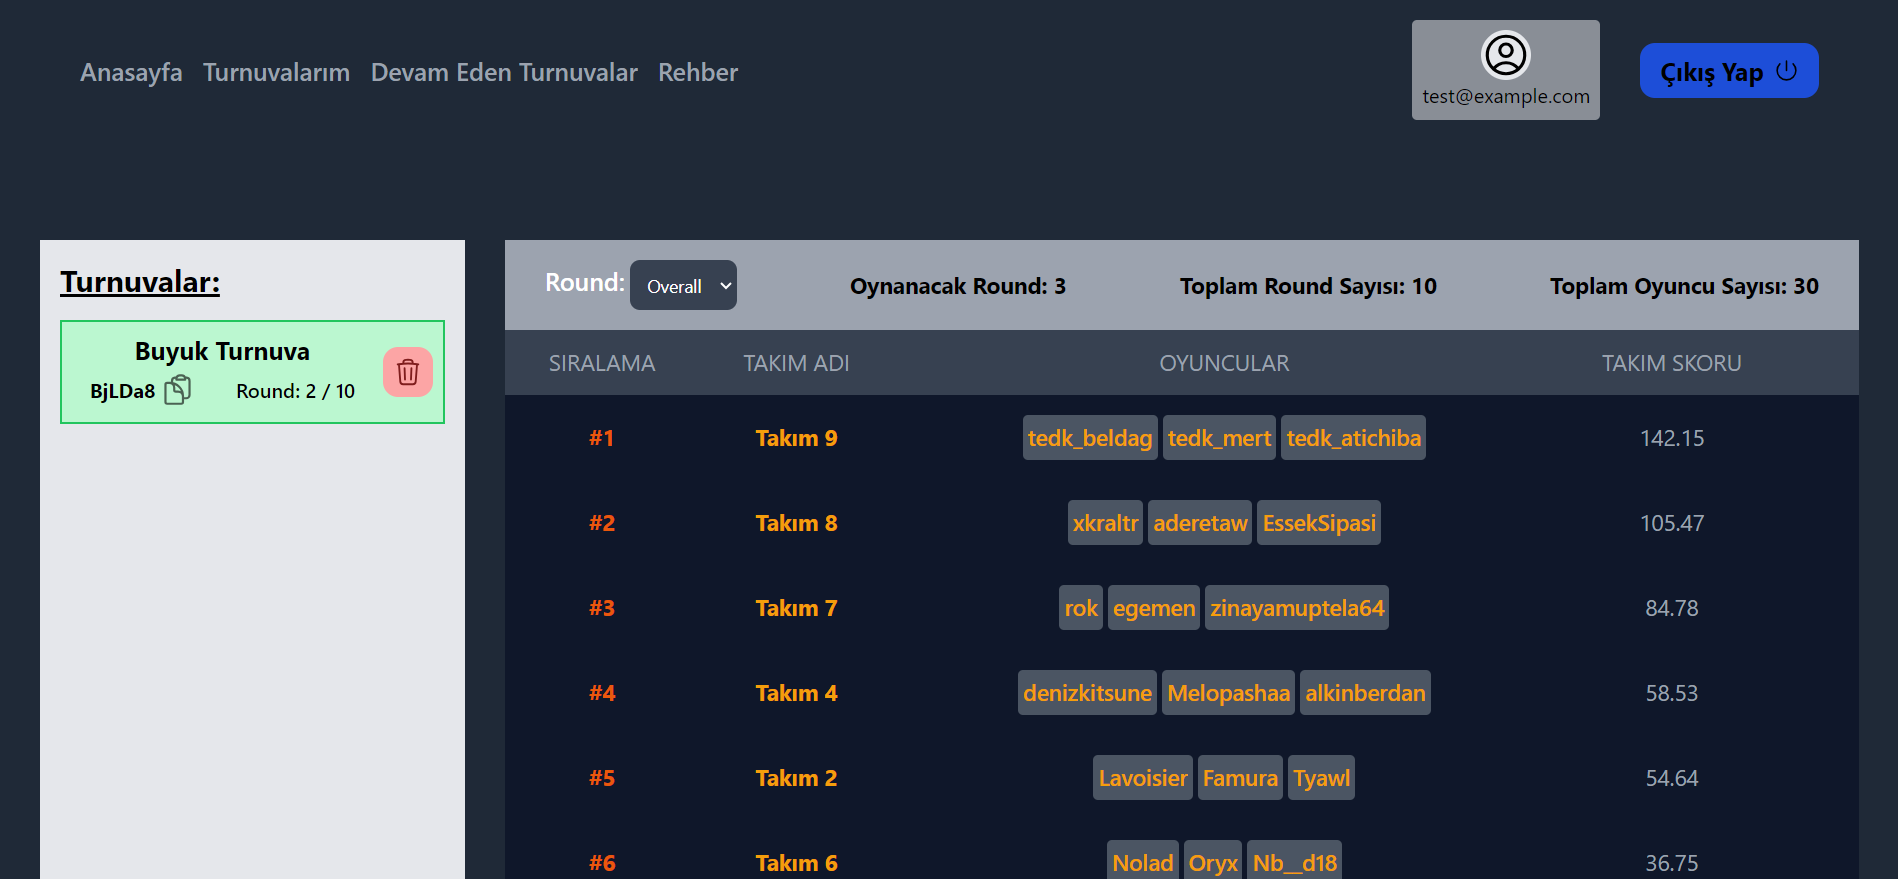Click player tag Famura
Screen dimensions: 1898x879
click(1240, 778)
